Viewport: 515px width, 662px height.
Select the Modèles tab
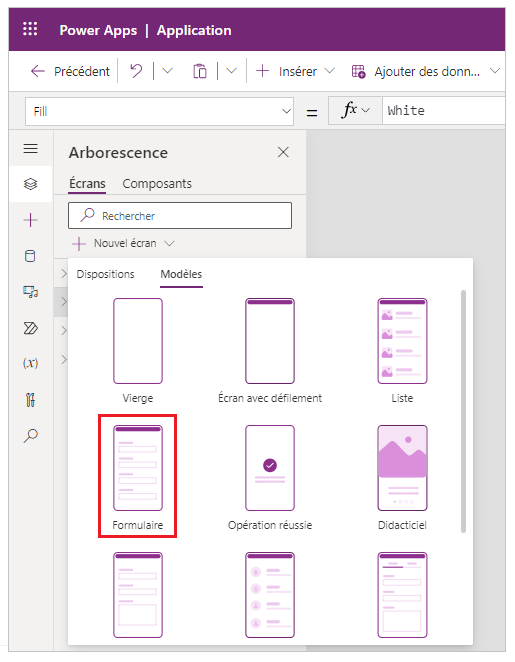pyautogui.click(x=181, y=274)
